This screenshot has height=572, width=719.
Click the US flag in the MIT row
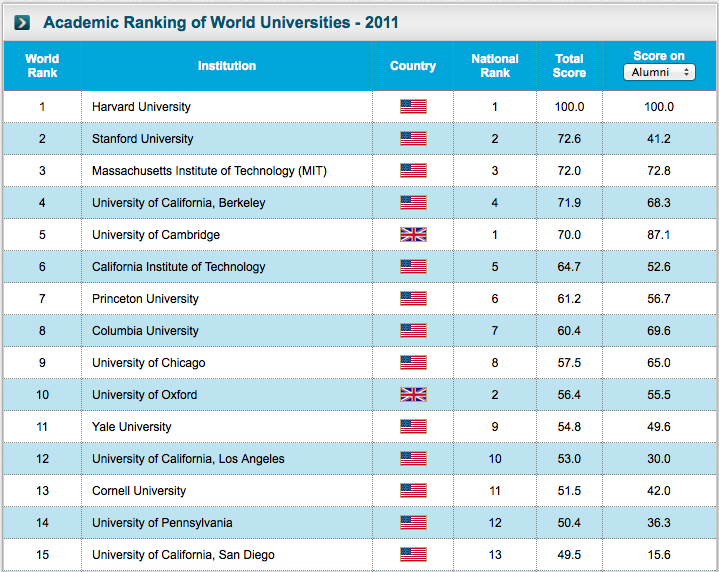413,171
